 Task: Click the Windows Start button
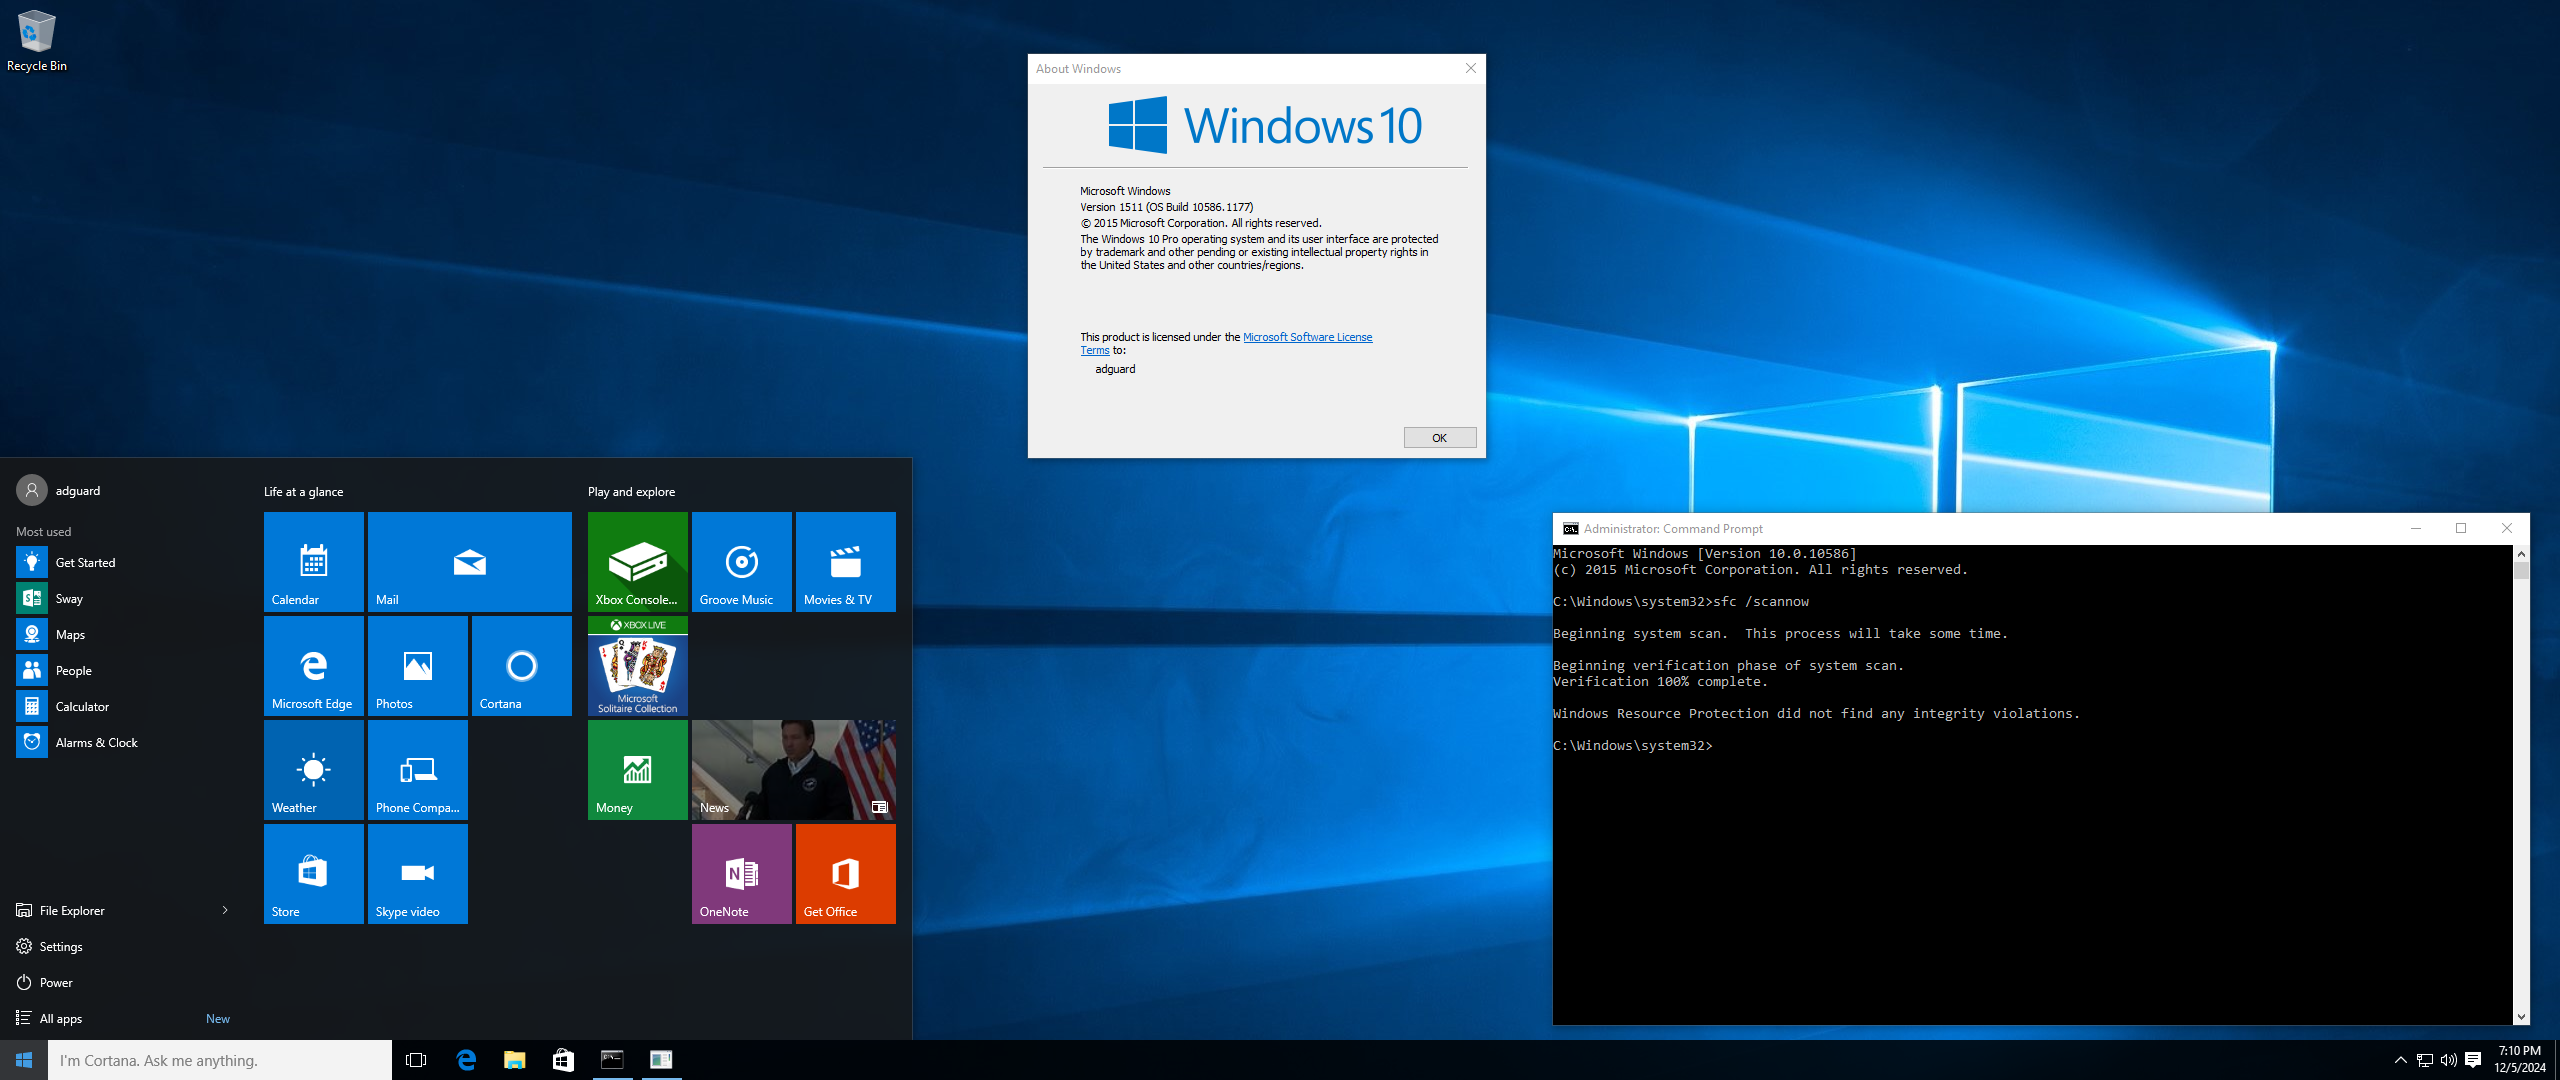[x=24, y=1060]
